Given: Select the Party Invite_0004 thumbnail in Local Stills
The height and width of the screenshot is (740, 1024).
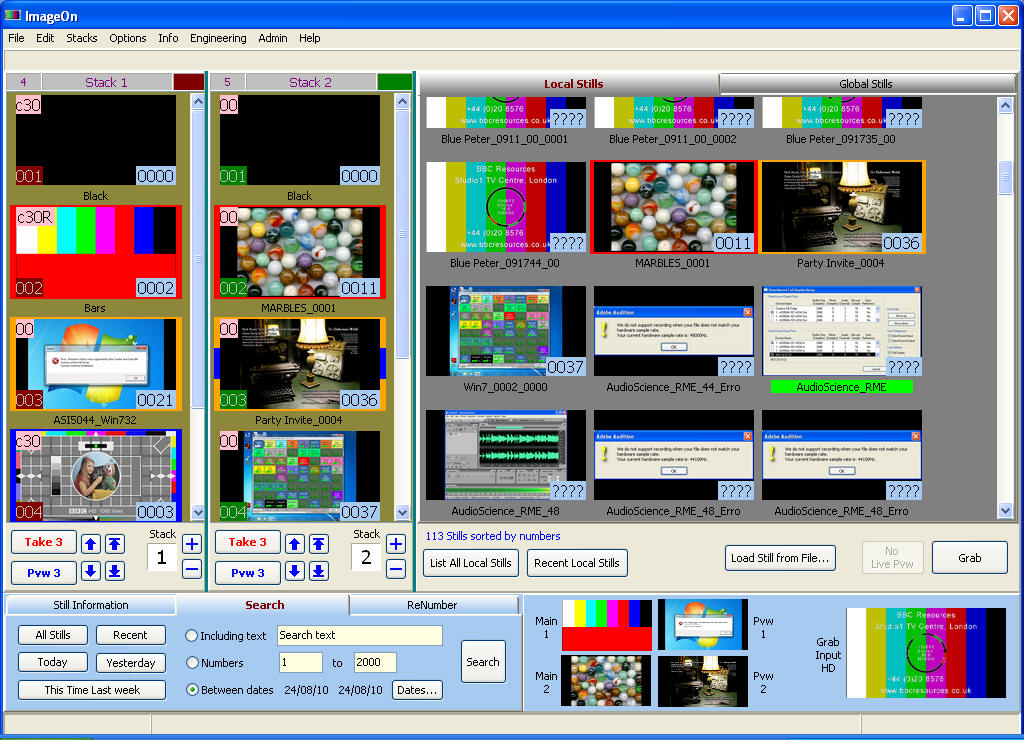Looking at the screenshot, I should (840, 207).
